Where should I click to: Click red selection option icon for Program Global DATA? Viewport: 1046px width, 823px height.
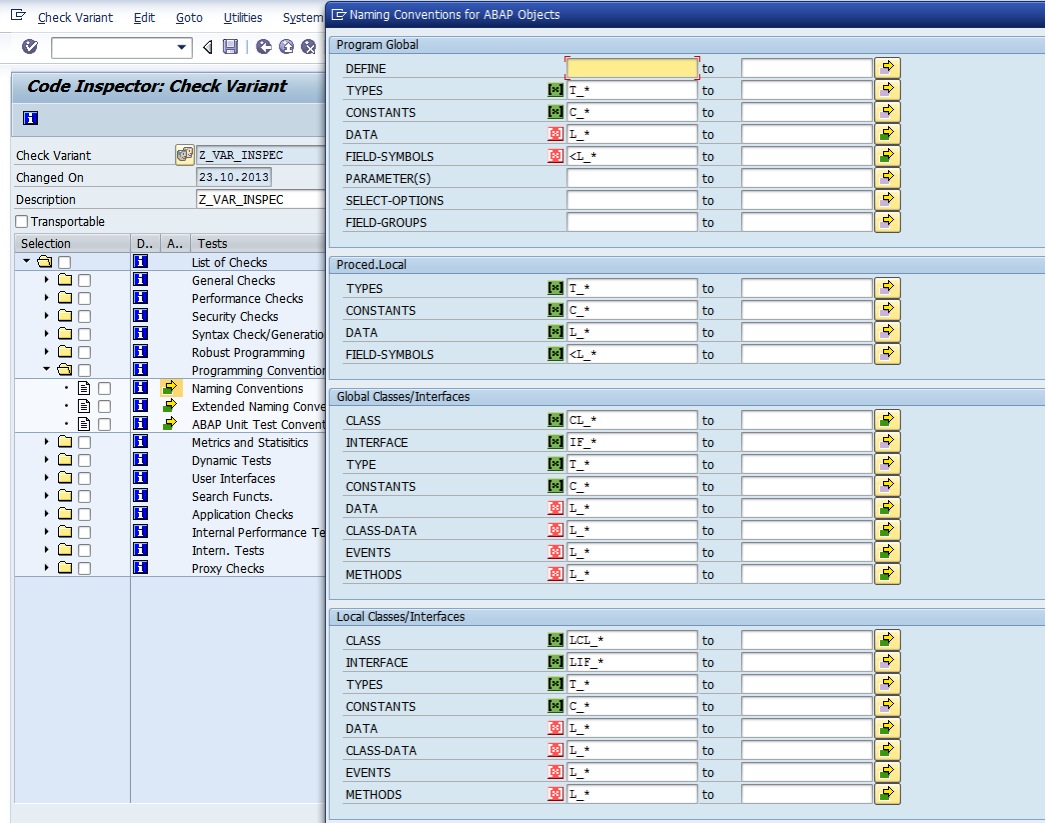(556, 133)
